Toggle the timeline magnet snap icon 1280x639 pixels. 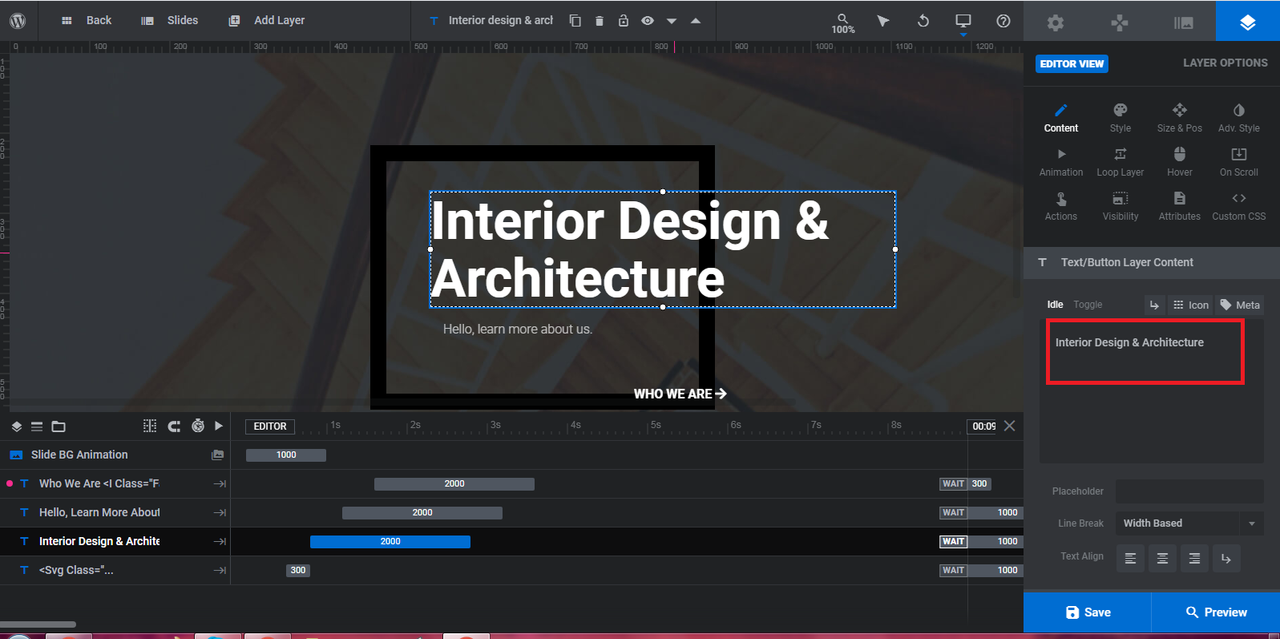[x=174, y=426]
